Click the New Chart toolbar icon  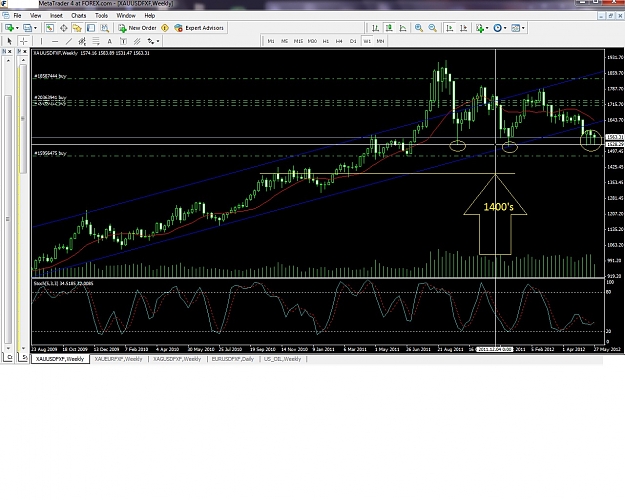tap(9, 28)
